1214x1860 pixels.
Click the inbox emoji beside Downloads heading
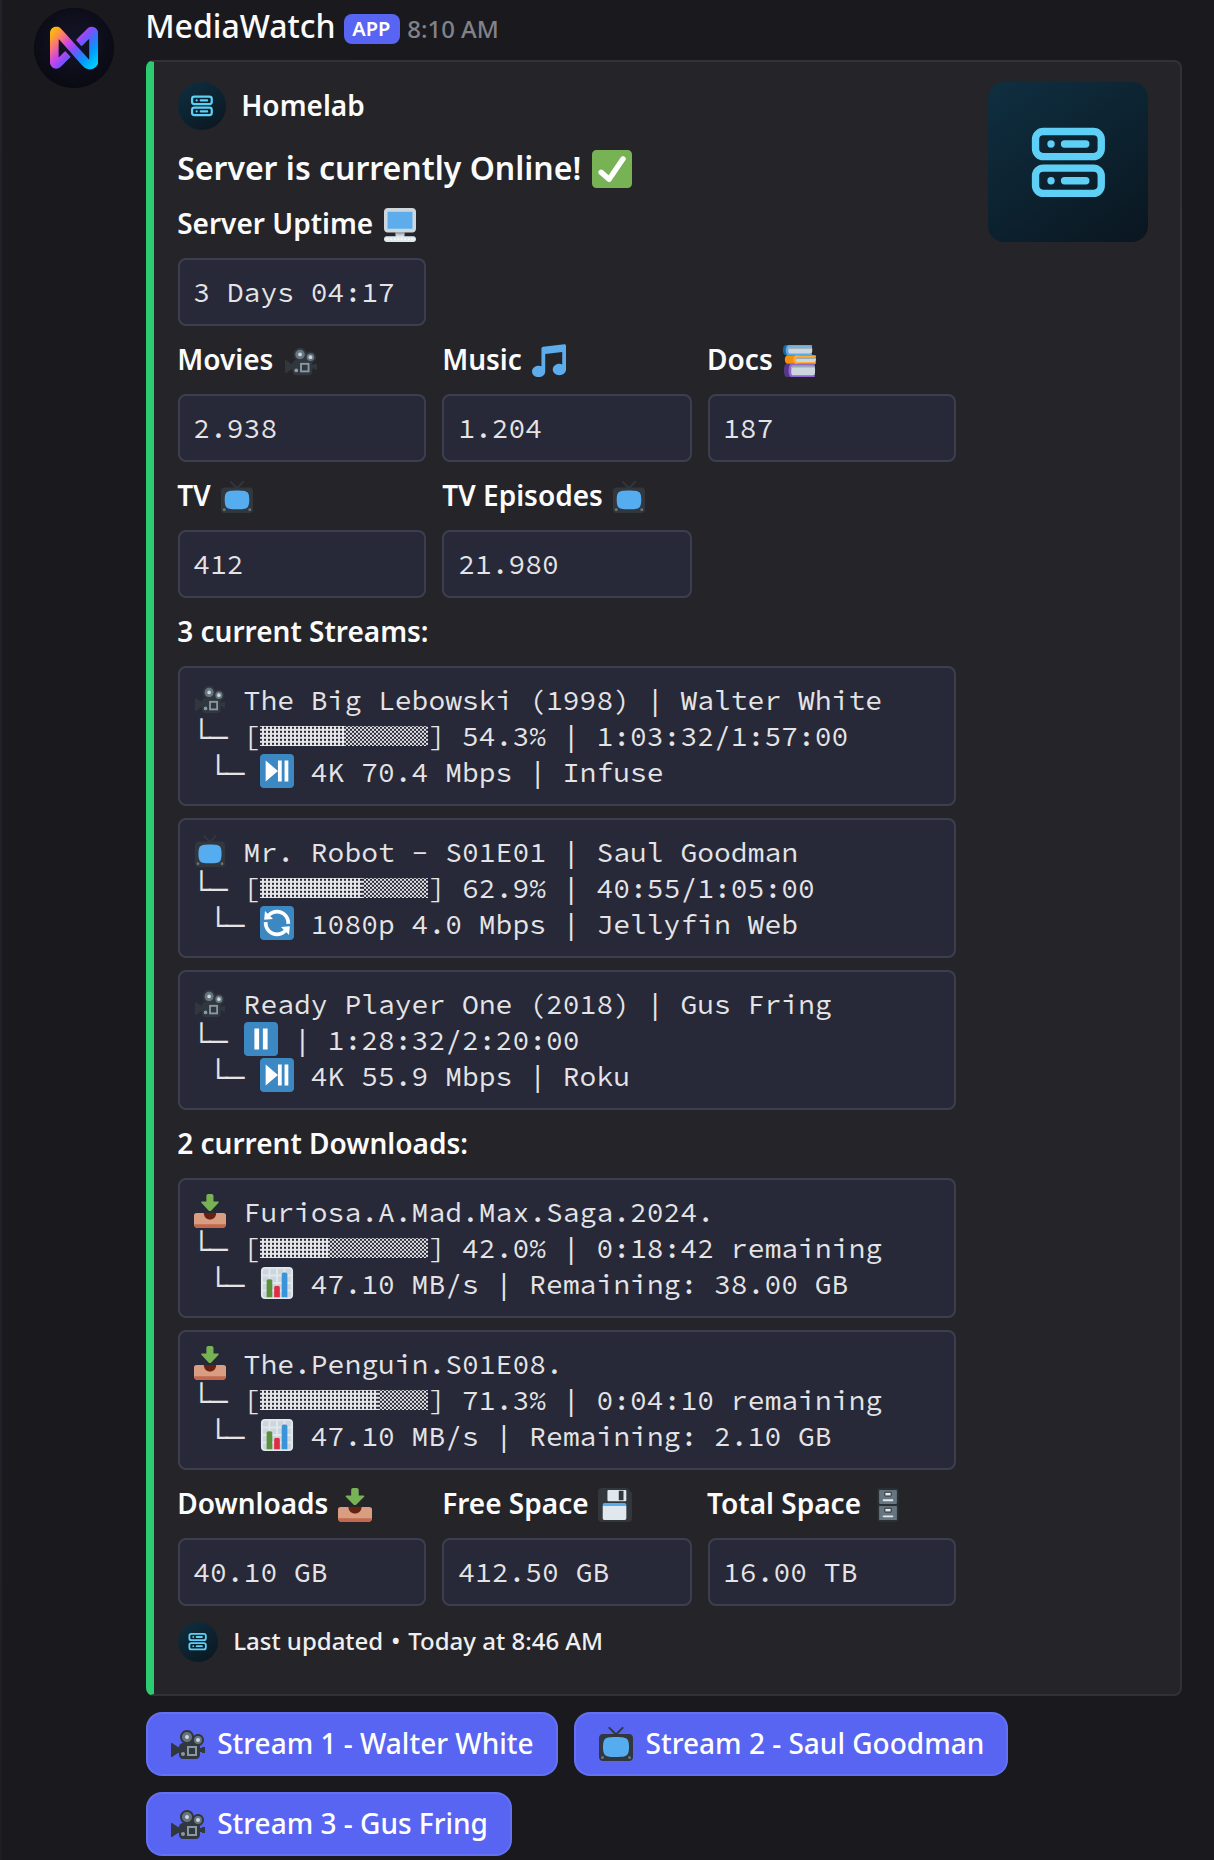coord(355,1505)
